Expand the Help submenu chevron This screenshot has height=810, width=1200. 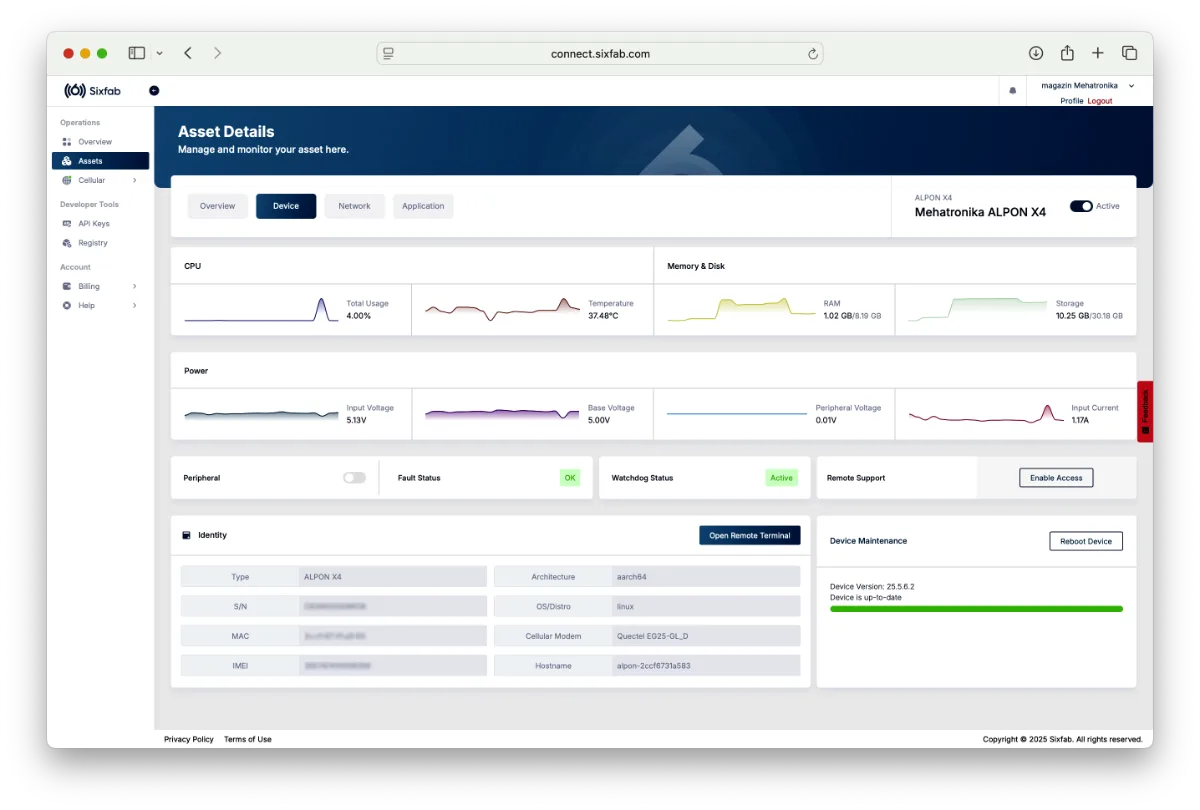134,305
